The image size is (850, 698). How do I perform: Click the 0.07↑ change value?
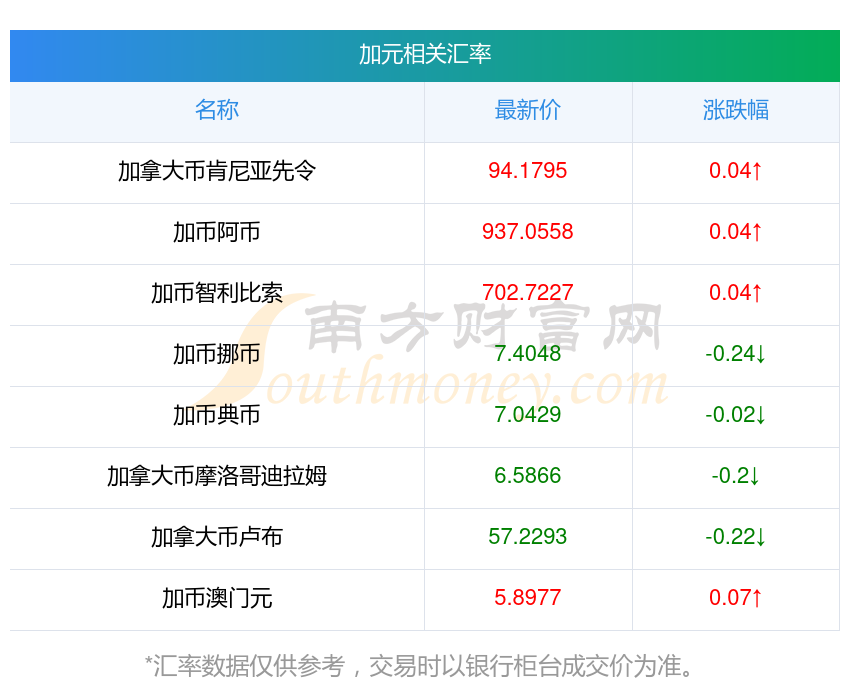click(736, 598)
